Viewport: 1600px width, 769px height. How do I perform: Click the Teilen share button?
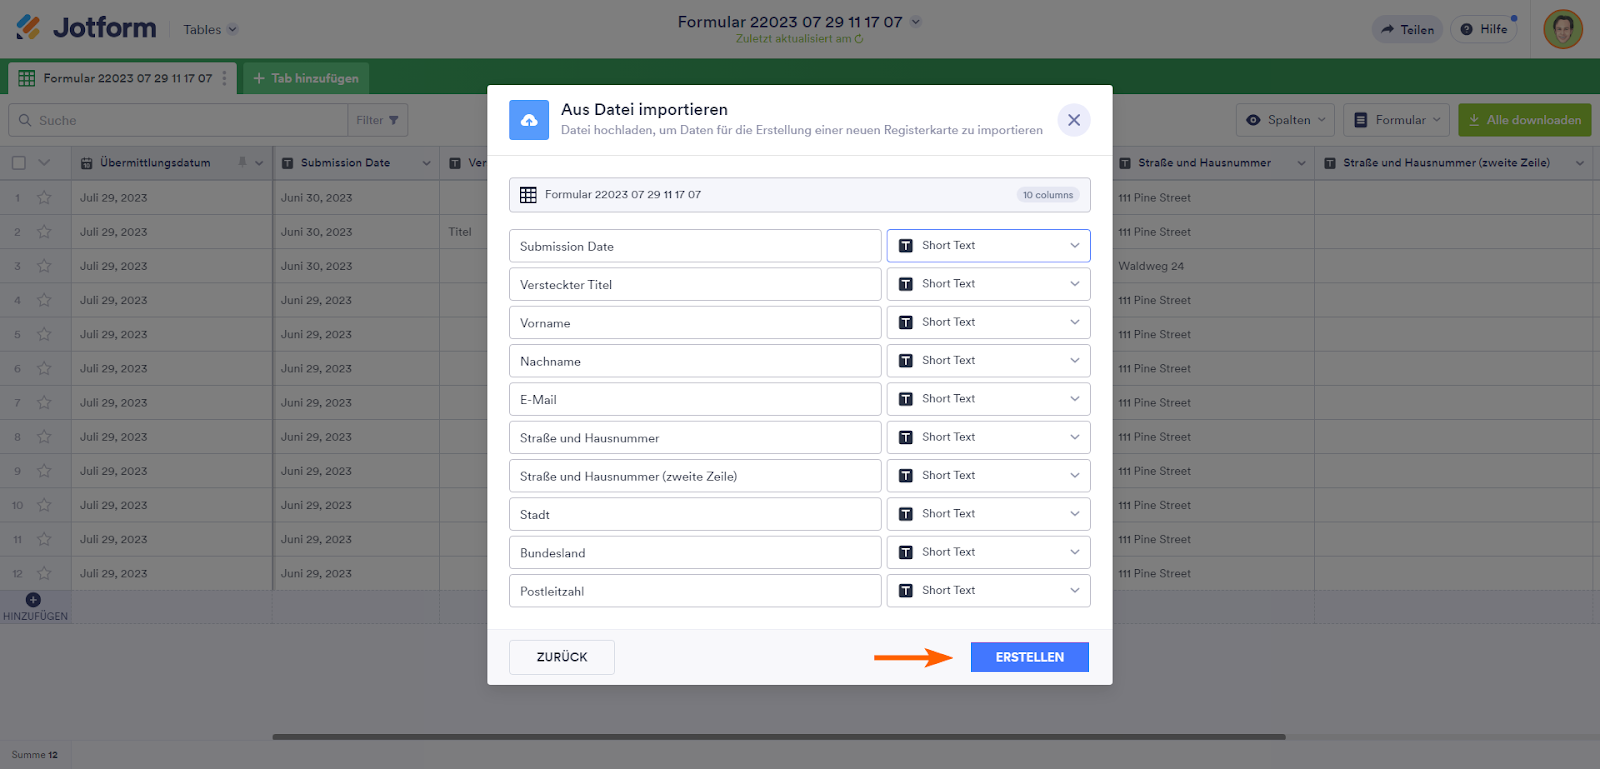[x=1407, y=29]
